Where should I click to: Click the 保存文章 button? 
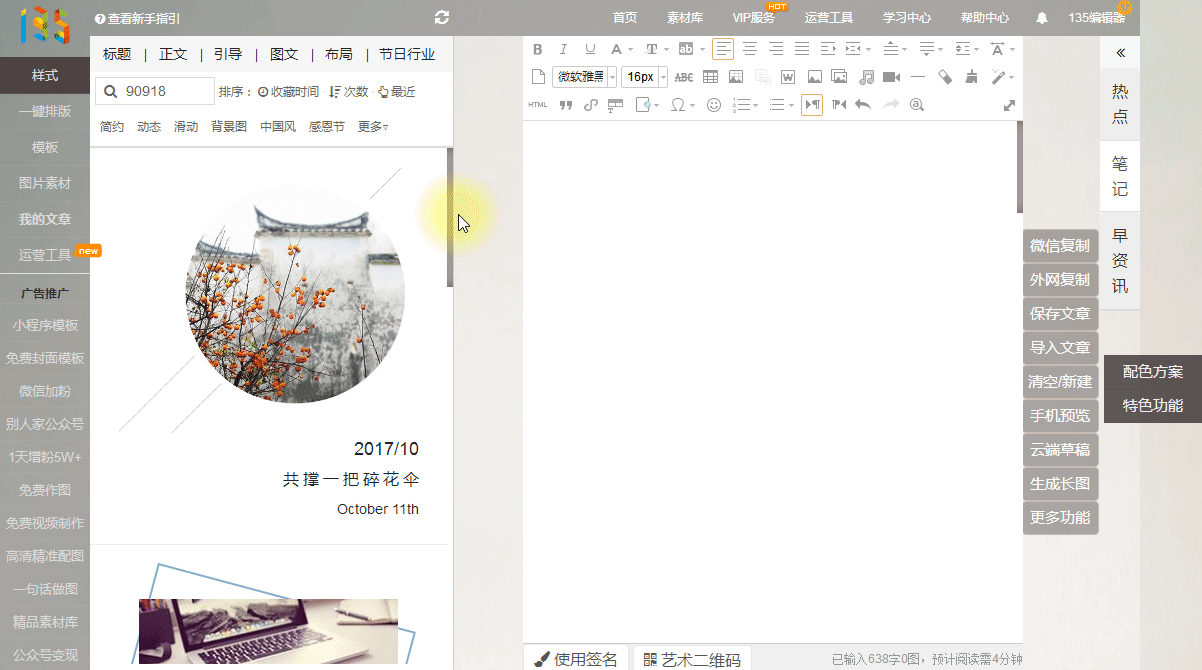[1060, 314]
